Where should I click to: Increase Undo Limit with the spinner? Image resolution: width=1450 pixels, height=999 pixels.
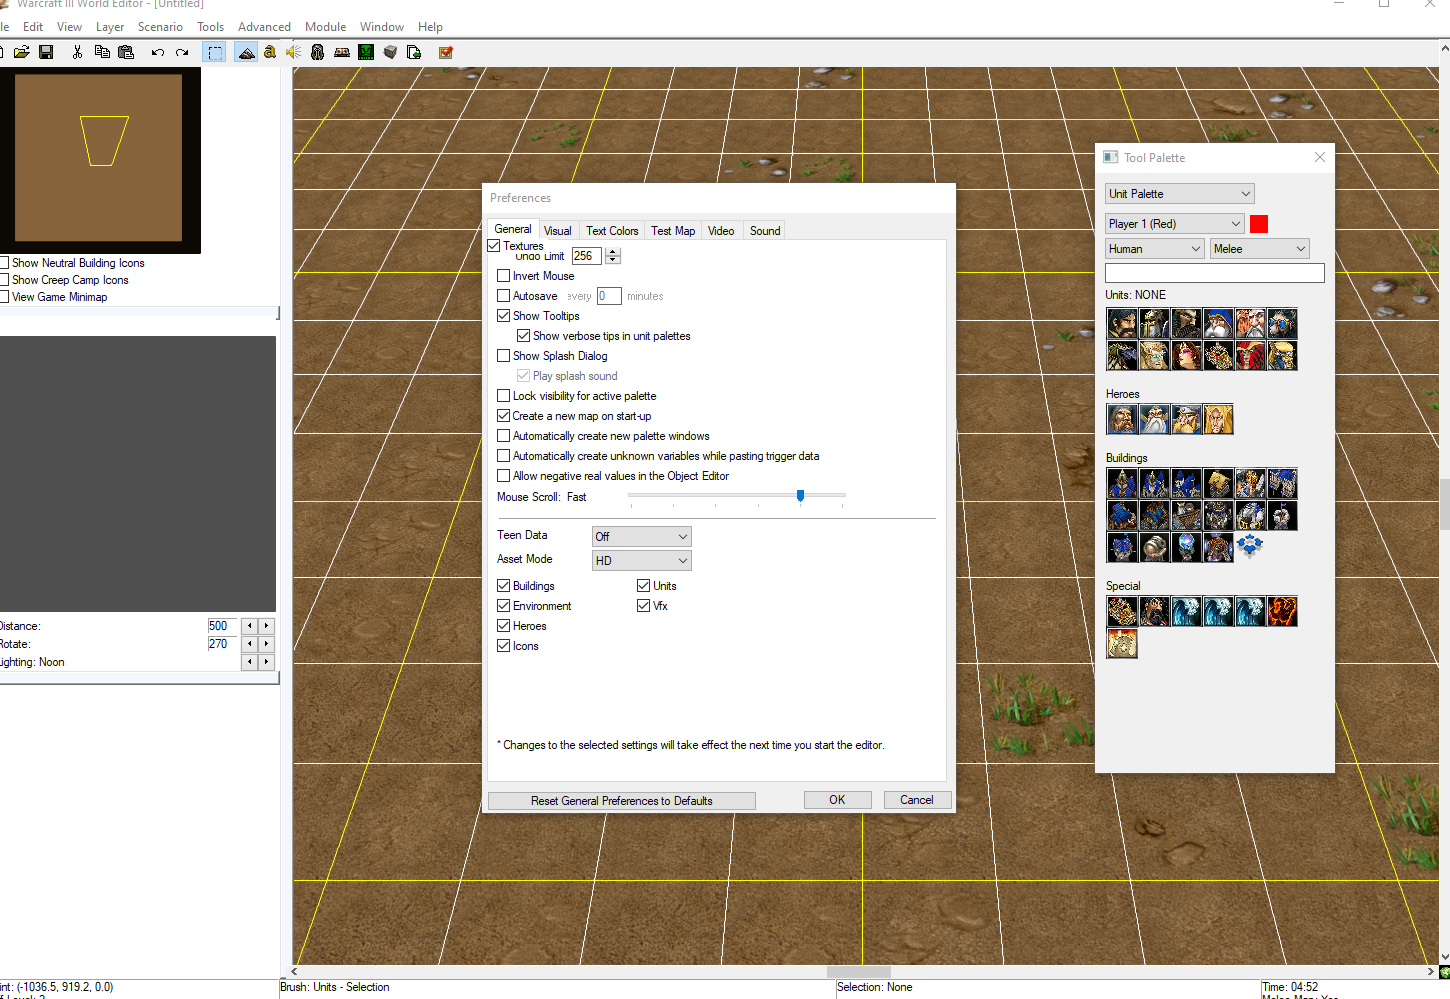tap(613, 252)
